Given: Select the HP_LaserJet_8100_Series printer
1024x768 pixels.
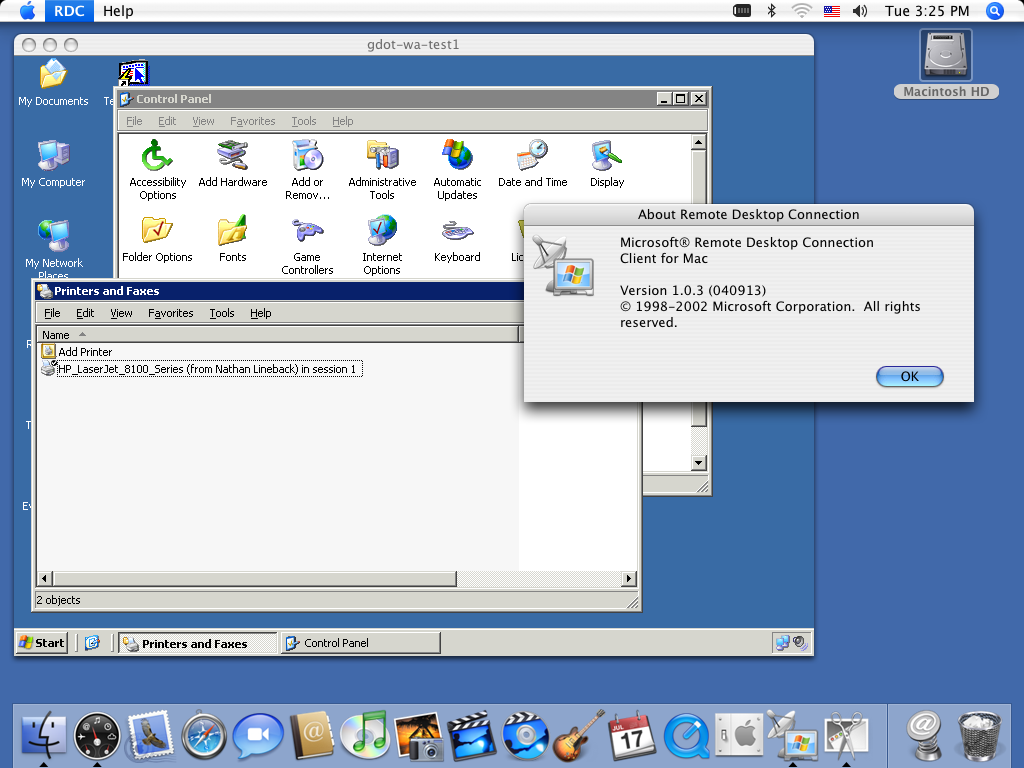Looking at the screenshot, I should [204, 368].
